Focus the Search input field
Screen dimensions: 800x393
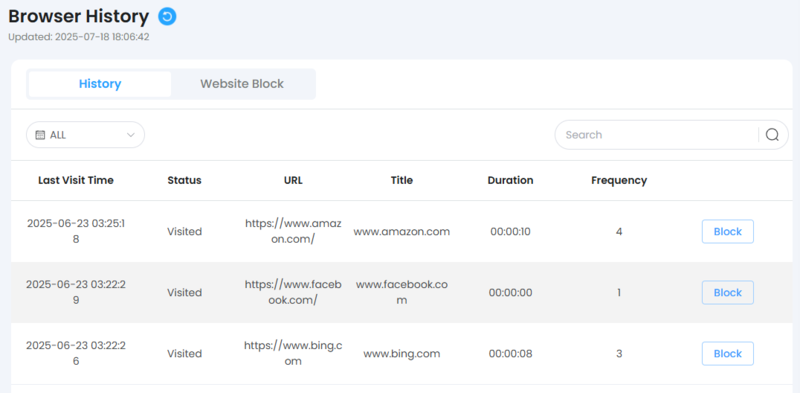tap(661, 135)
